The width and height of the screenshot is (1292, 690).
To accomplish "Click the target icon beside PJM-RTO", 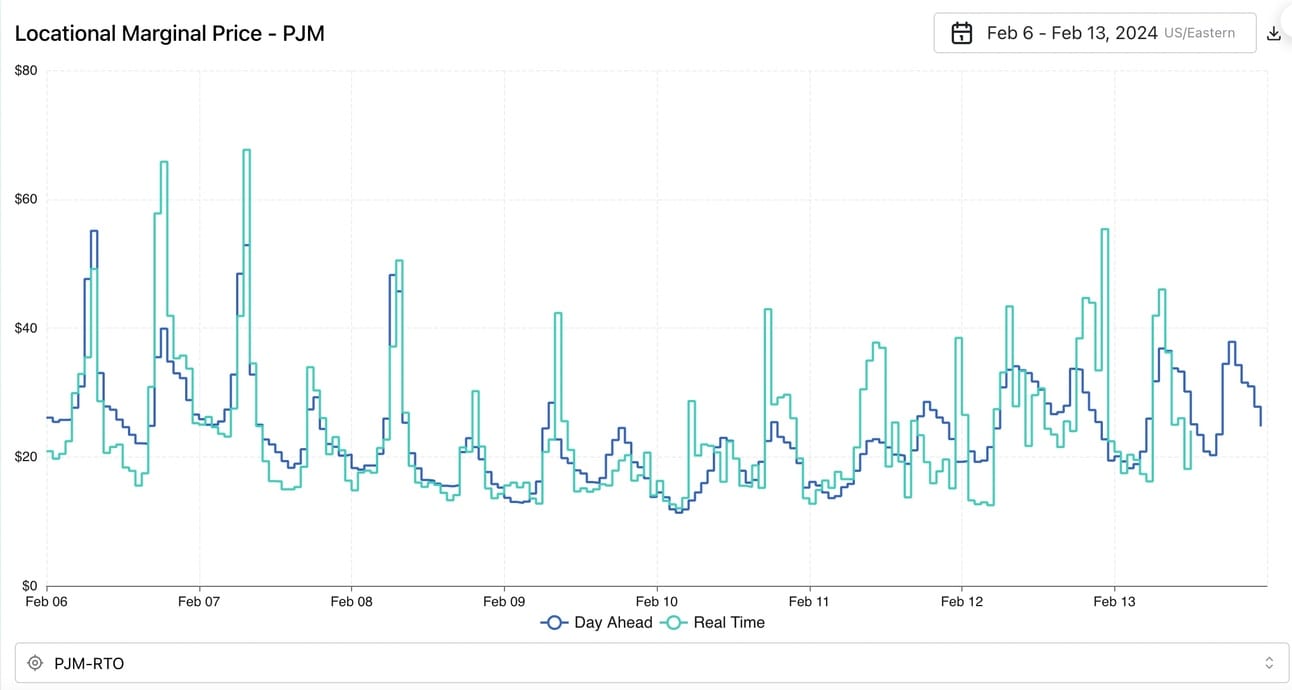I will (35, 663).
